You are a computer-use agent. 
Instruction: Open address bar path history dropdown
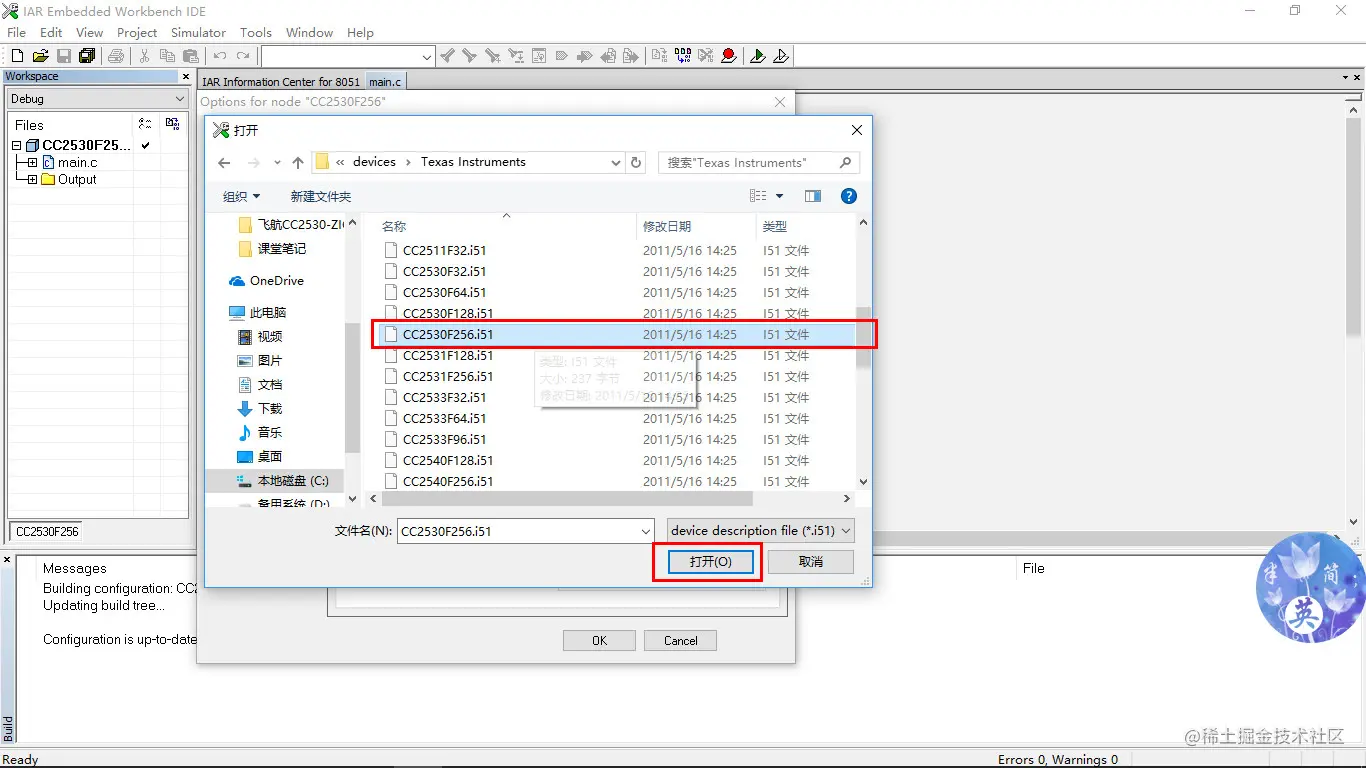click(615, 162)
